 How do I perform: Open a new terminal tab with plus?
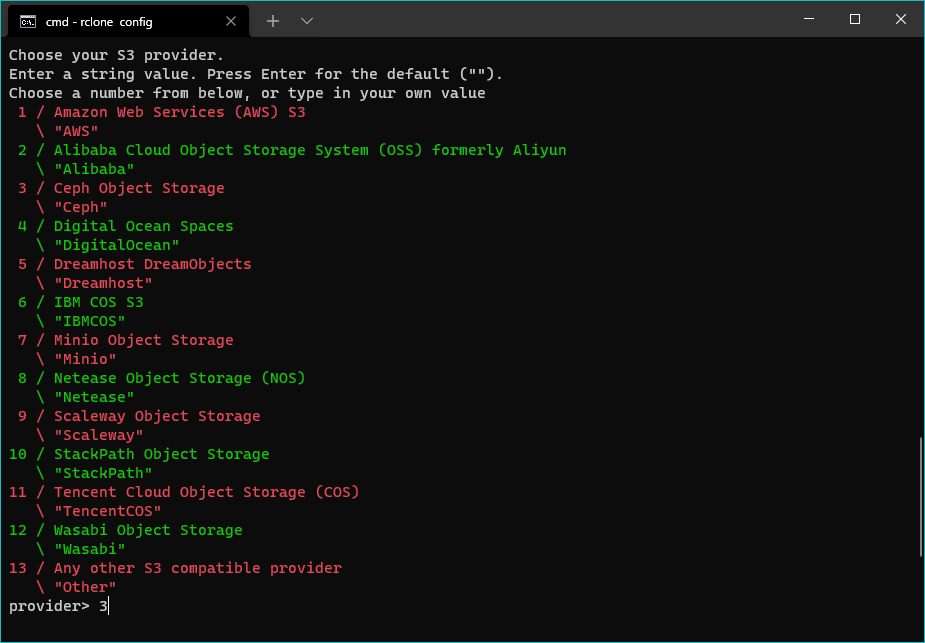click(x=273, y=21)
